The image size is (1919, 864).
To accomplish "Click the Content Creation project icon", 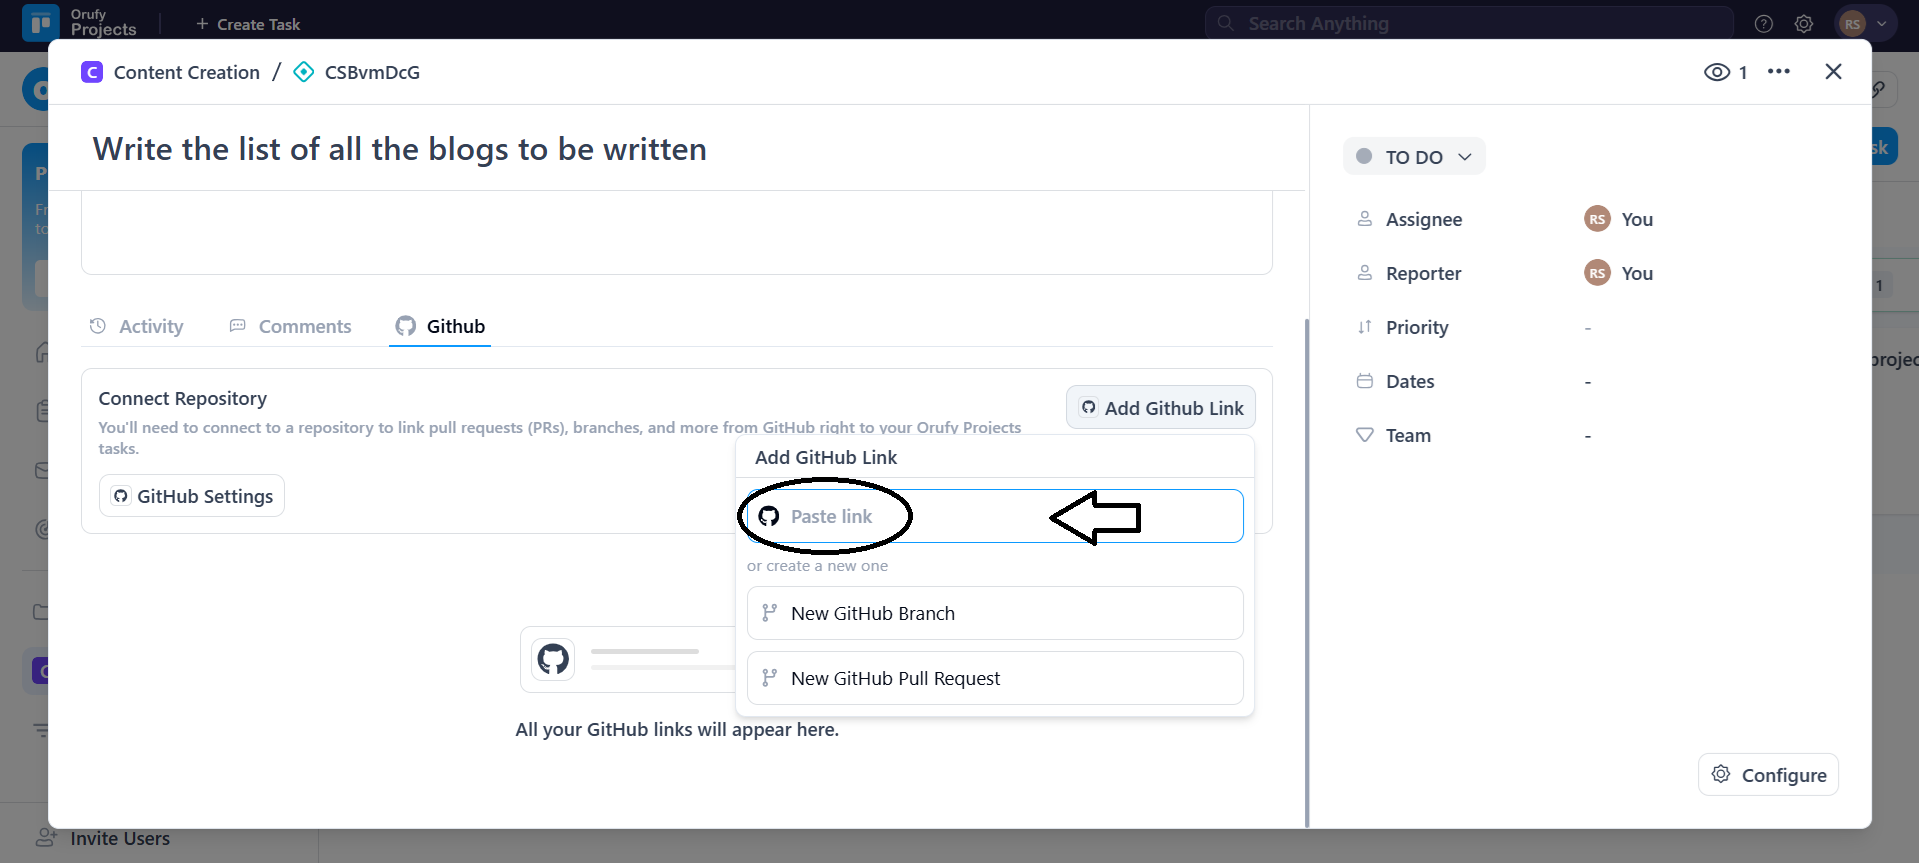I will point(92,72).
